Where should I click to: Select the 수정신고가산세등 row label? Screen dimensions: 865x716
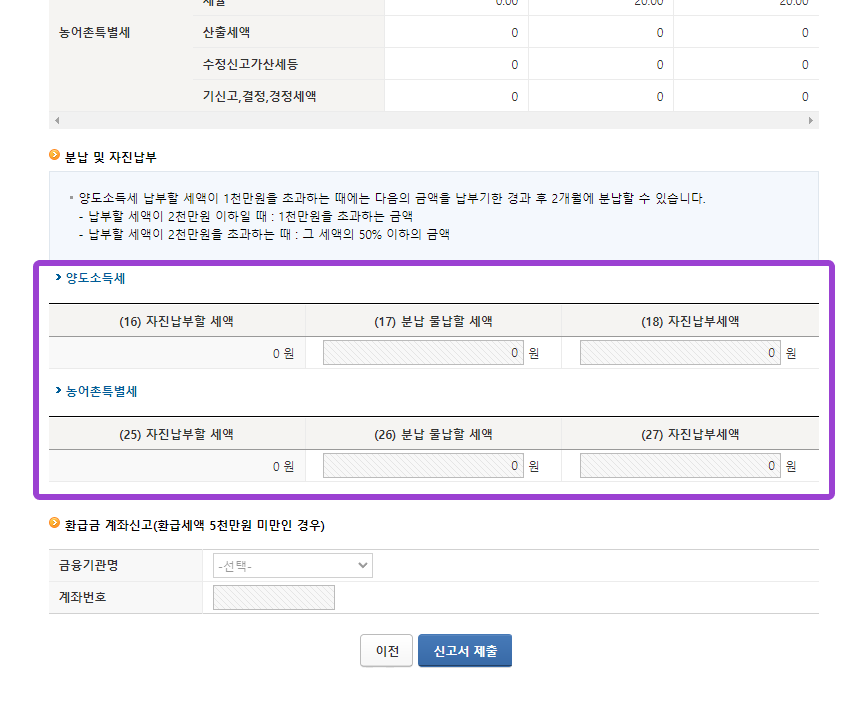[x=250, y=64]
